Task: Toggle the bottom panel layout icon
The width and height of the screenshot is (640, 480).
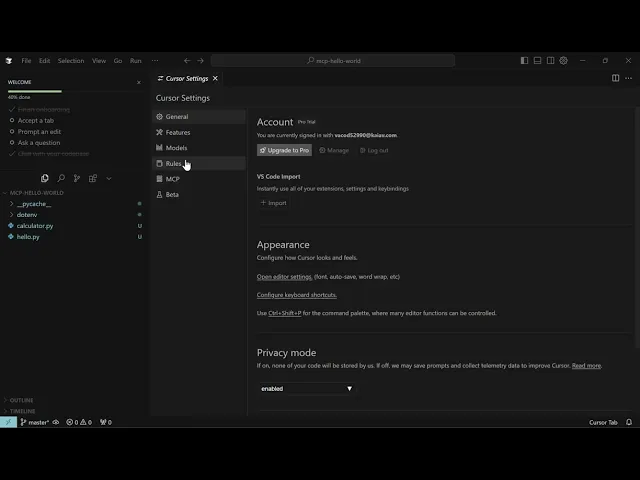Action: (x=538, y=60)
